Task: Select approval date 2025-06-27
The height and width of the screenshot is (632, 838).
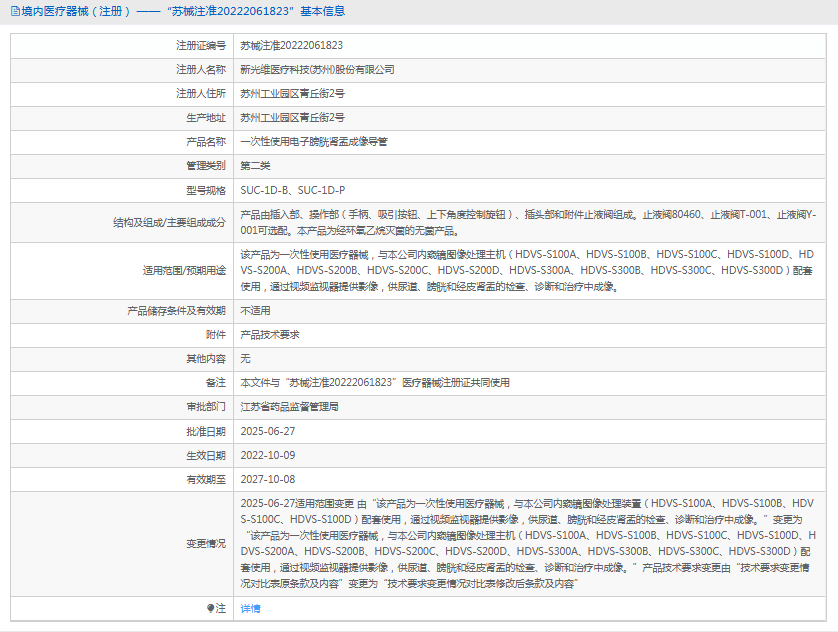Action: coord(268,431)
